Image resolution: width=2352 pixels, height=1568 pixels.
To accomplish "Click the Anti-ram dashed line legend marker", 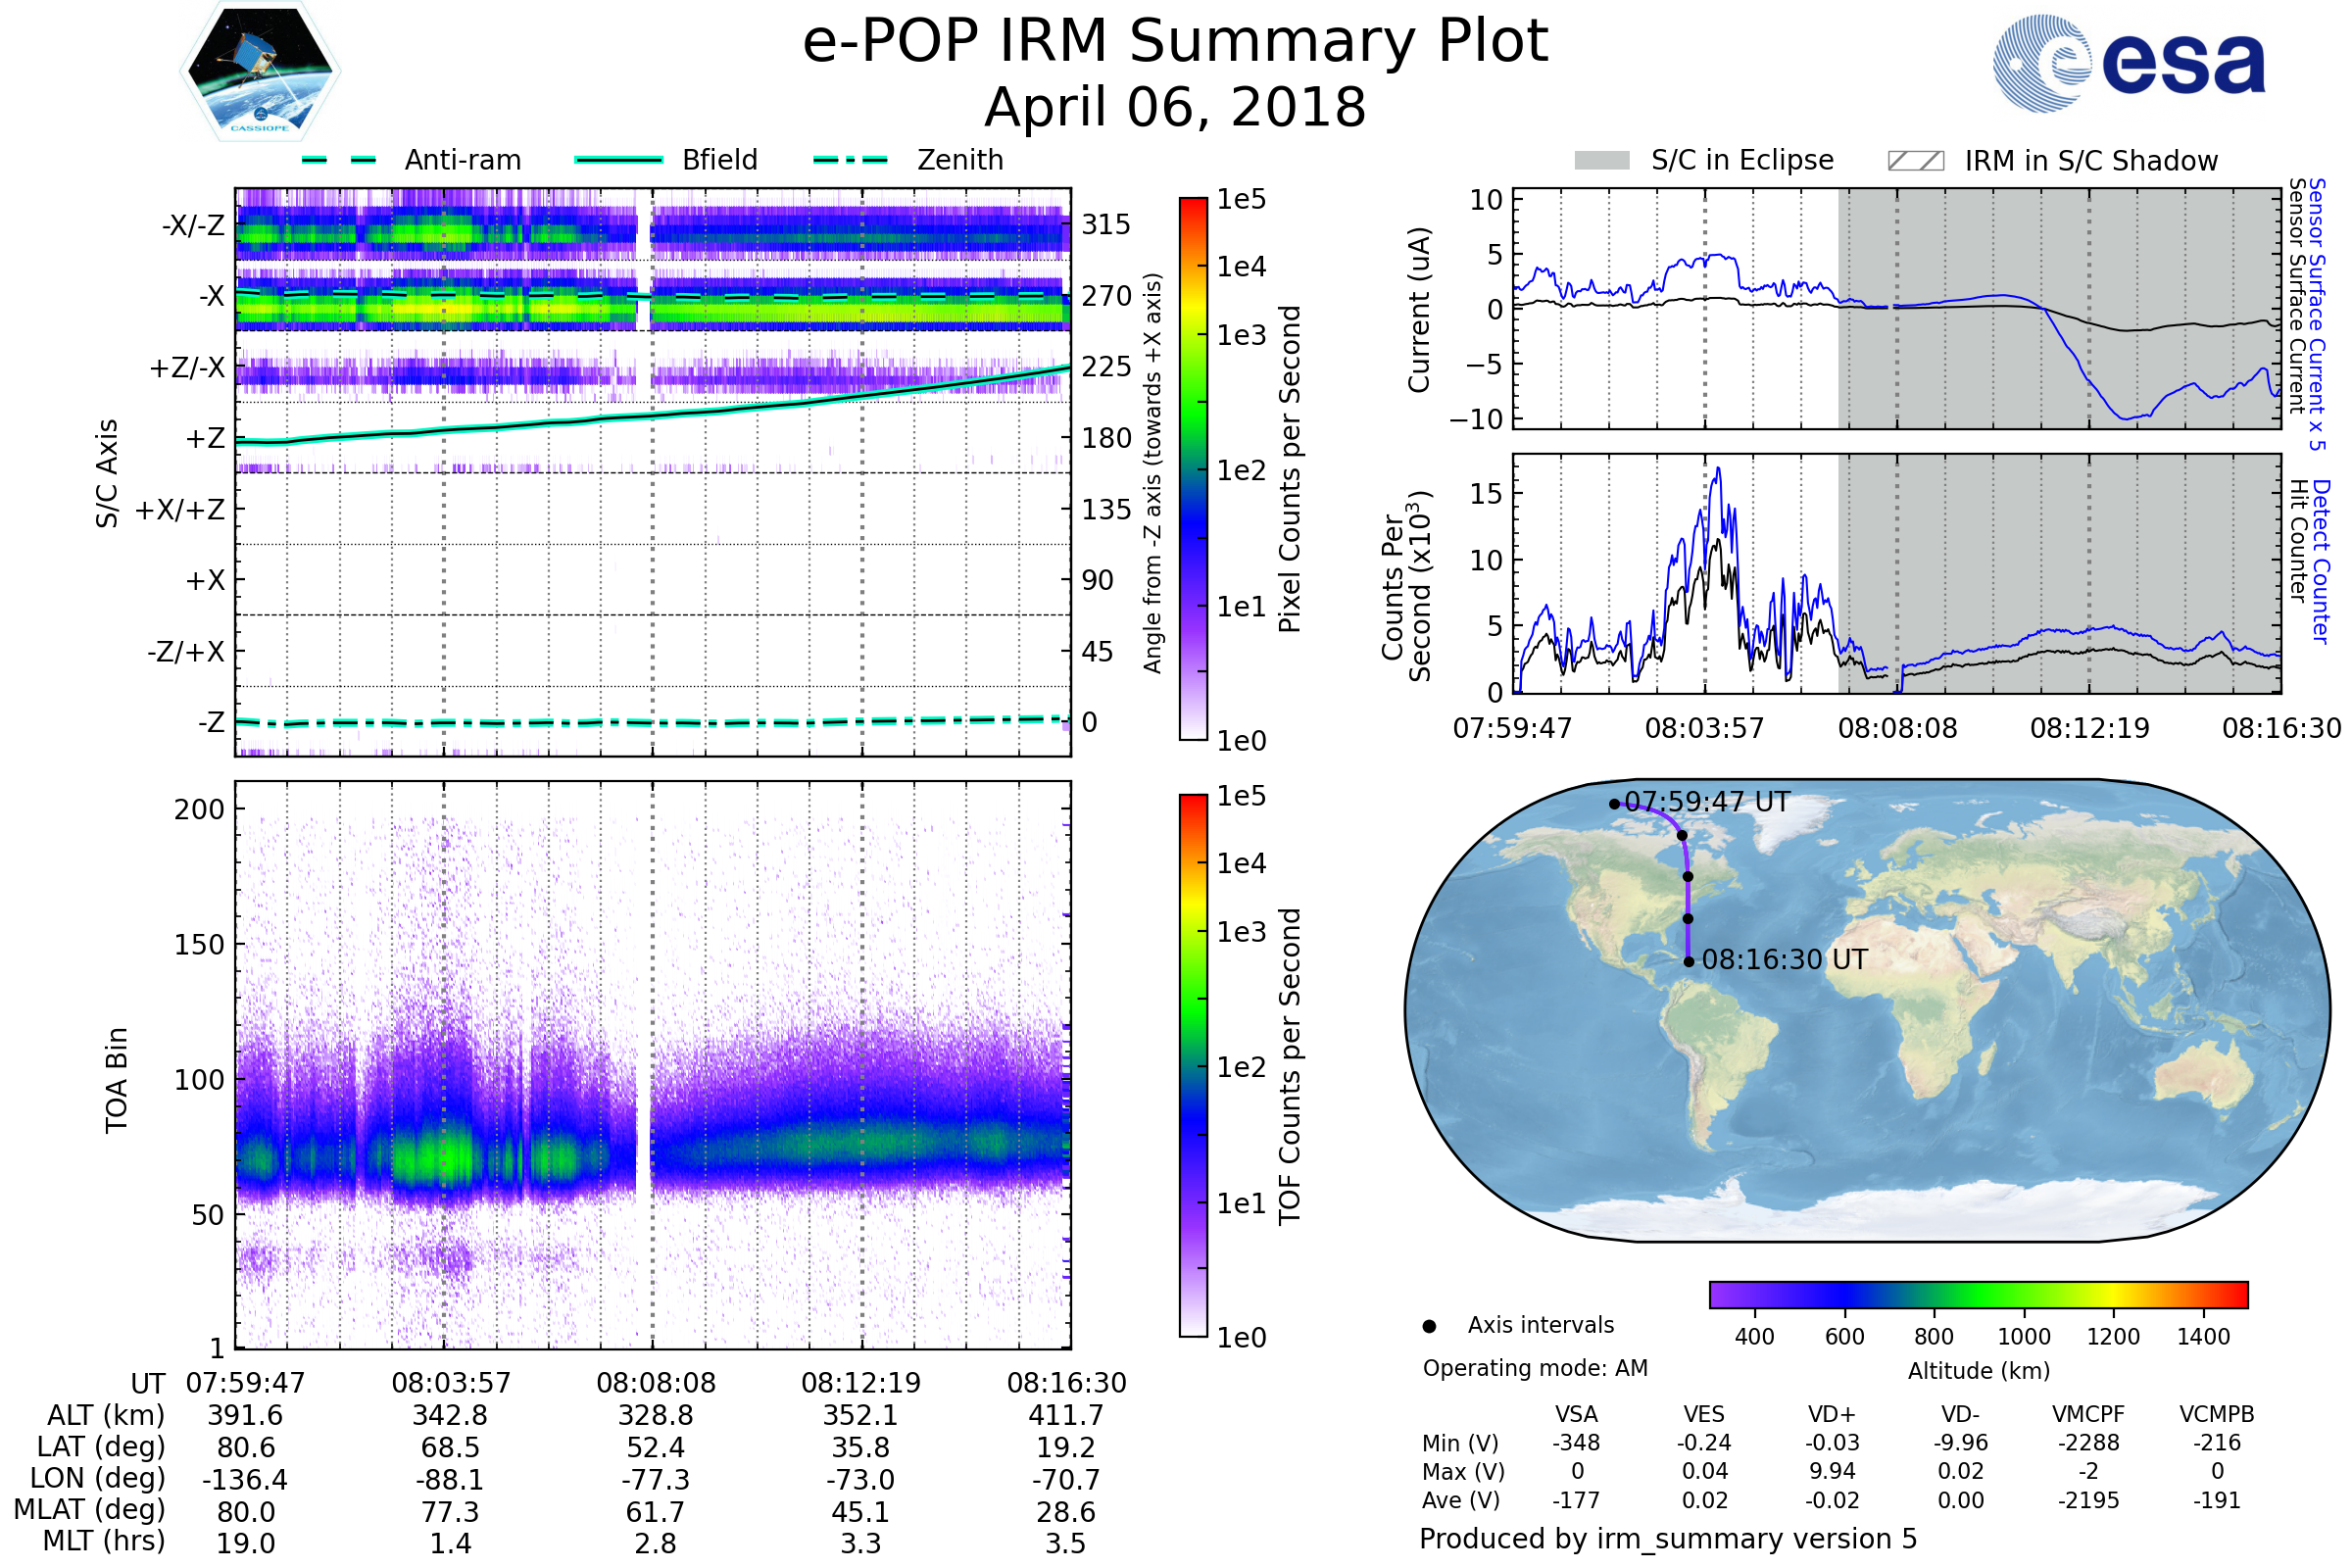I will point(339,160).
